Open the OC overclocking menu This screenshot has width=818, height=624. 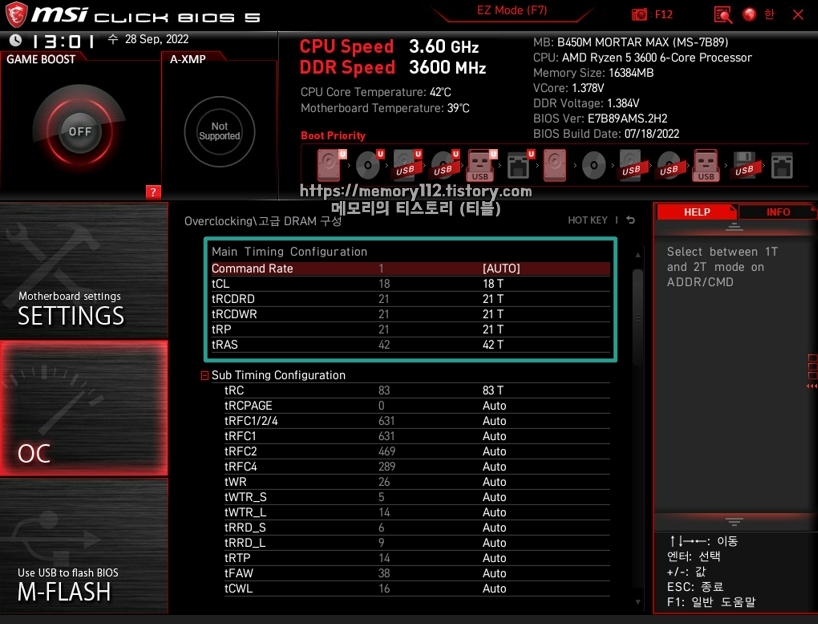pos(84,408)
